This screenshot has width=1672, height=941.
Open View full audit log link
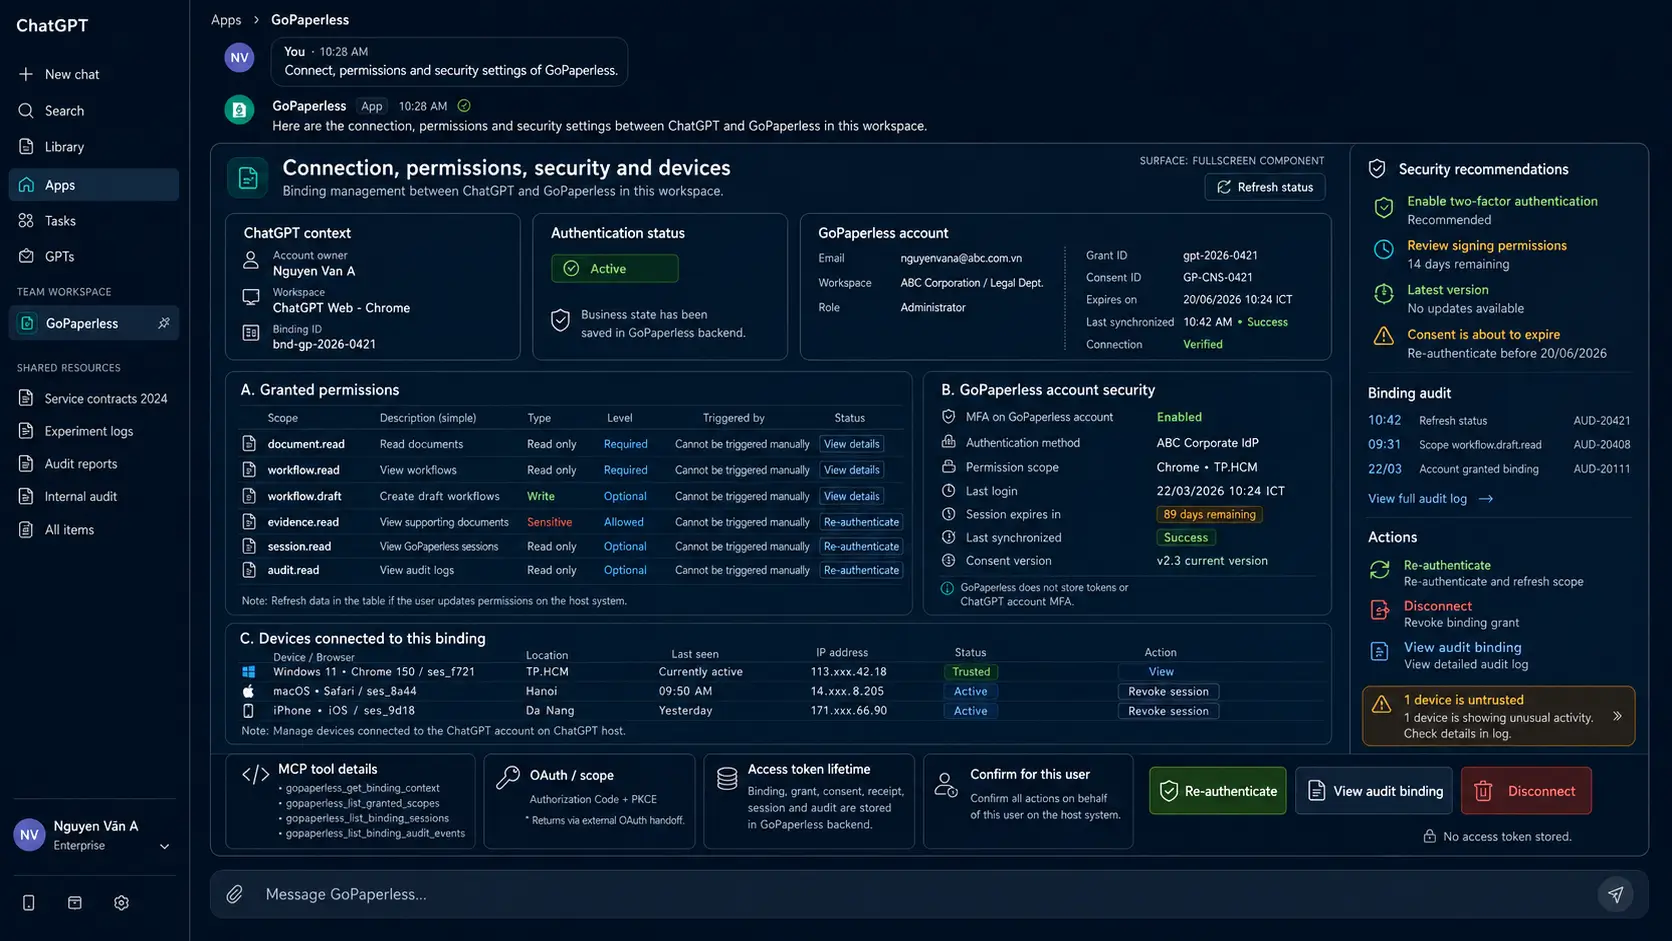coord(1430,499)
